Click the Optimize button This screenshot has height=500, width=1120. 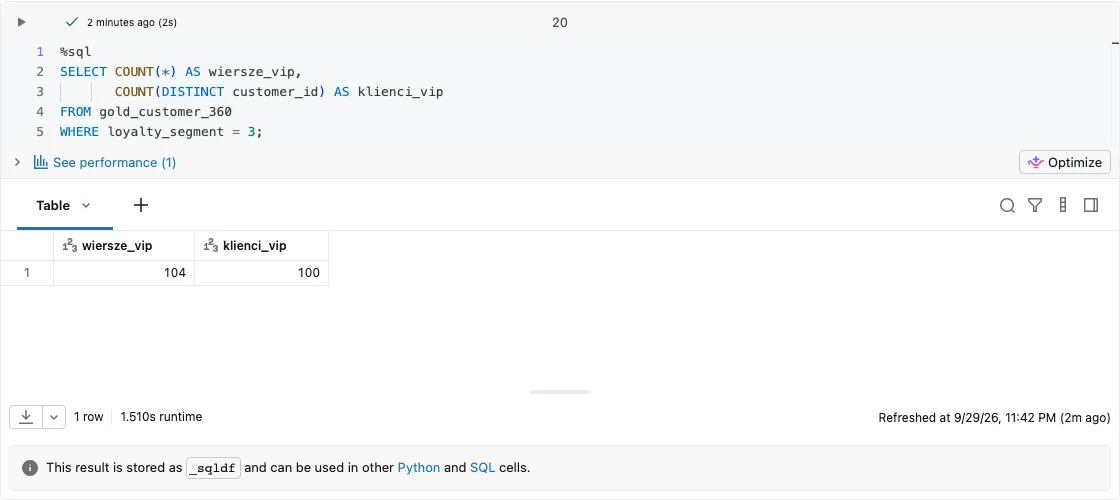tap(1064, 162)
